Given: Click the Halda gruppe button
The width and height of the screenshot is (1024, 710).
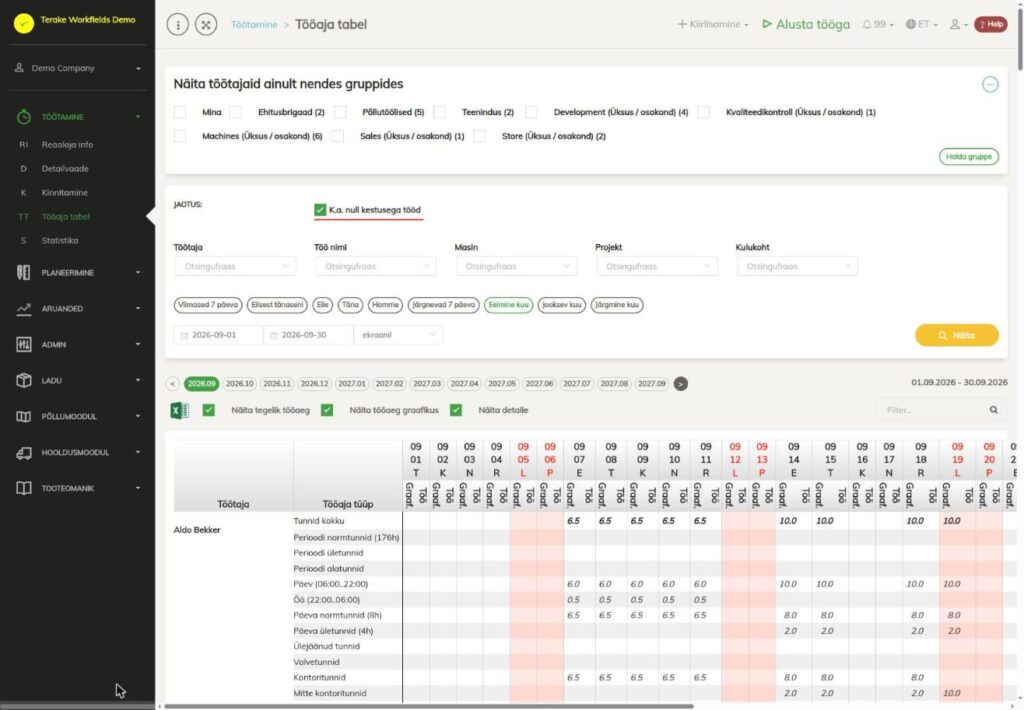Looking at the screenshot, I should (968, 157).
